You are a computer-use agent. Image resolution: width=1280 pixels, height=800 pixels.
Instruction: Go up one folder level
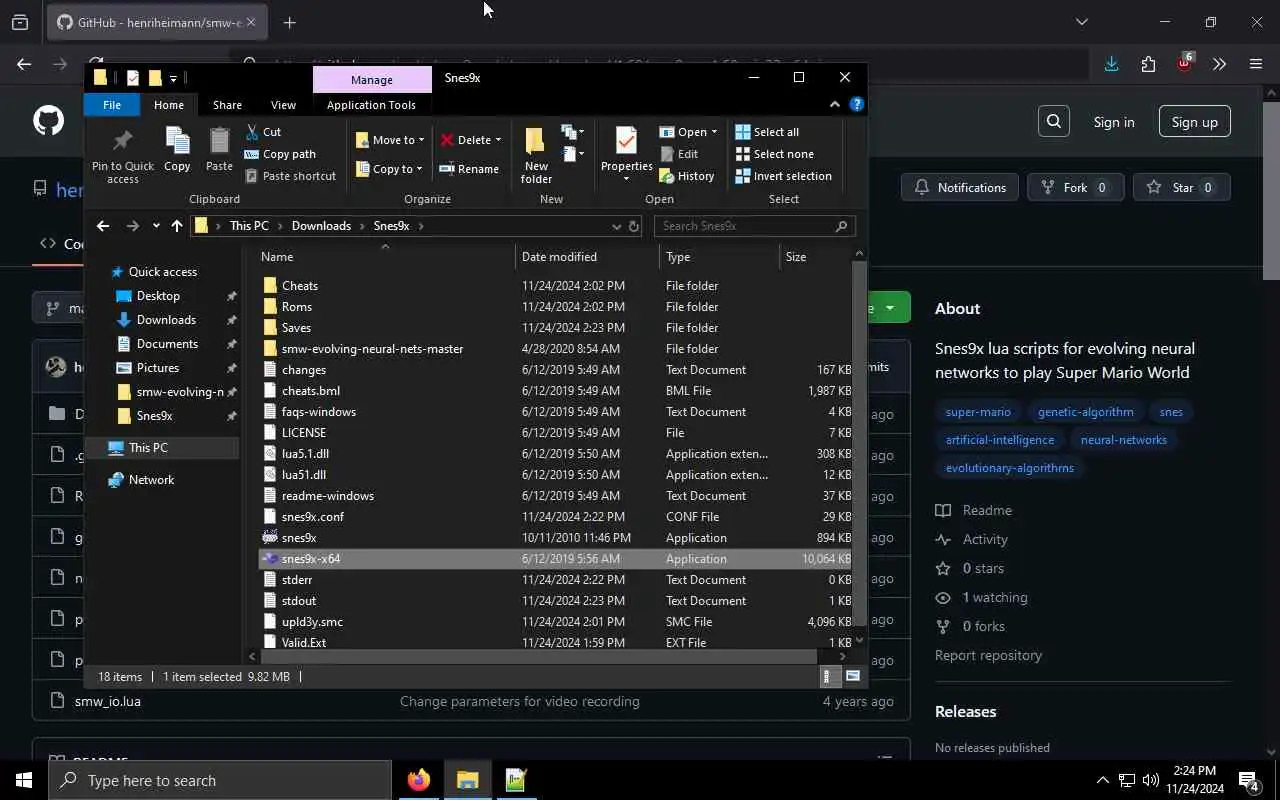pos(177,226)
